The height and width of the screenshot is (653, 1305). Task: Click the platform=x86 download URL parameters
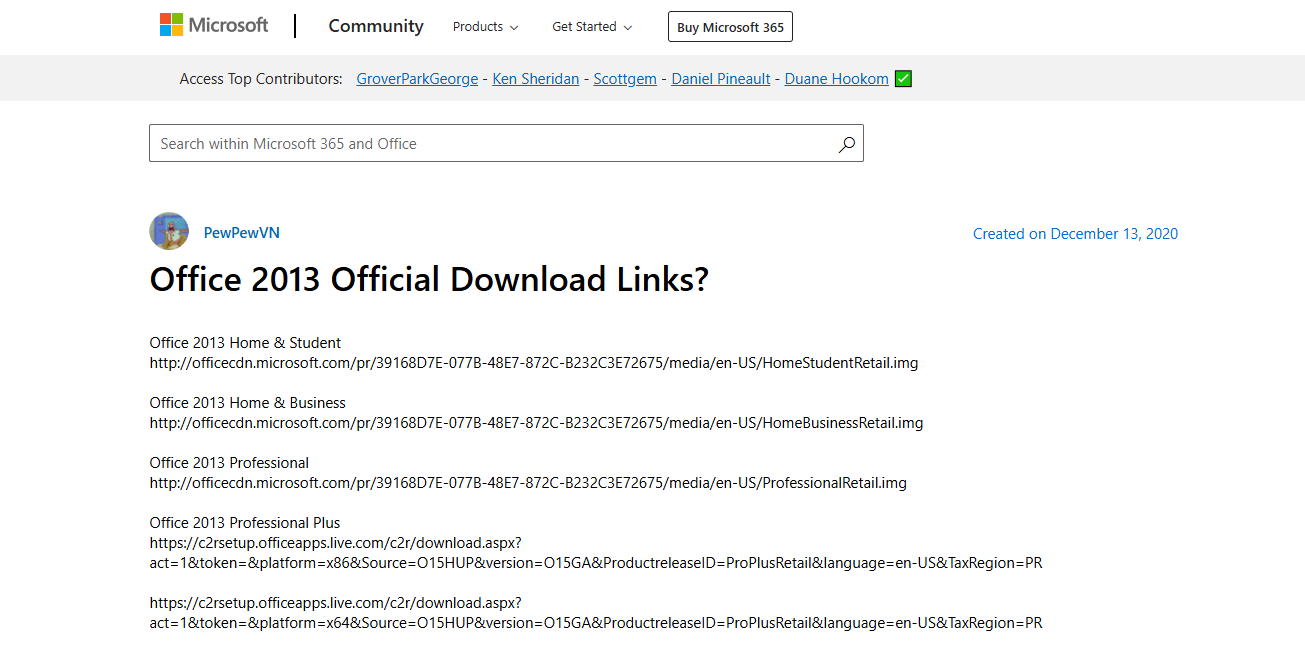(596, 563)
